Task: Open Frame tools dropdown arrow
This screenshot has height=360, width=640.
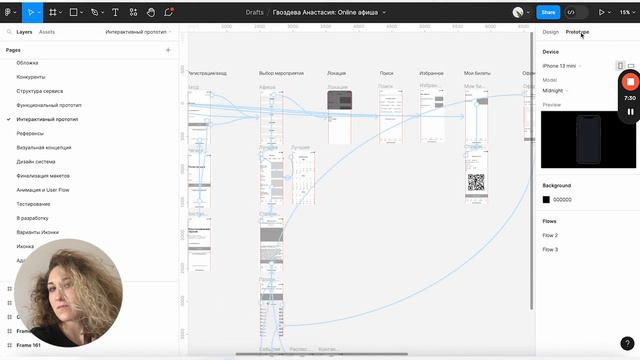Action: coord(60,13)
